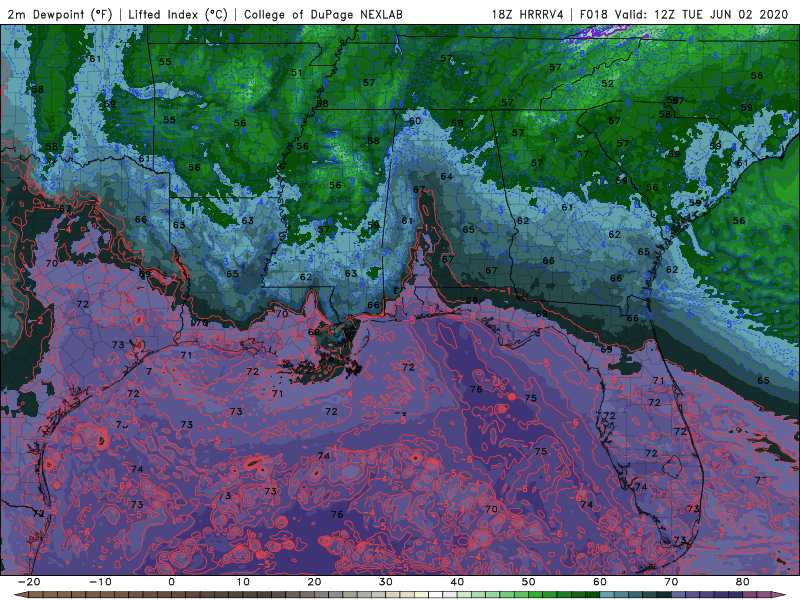This screenshot has width=800, height=600.
Task: Click the "College of DuPage NEXLAB" credit text
Action: click(x=323, y=14)
